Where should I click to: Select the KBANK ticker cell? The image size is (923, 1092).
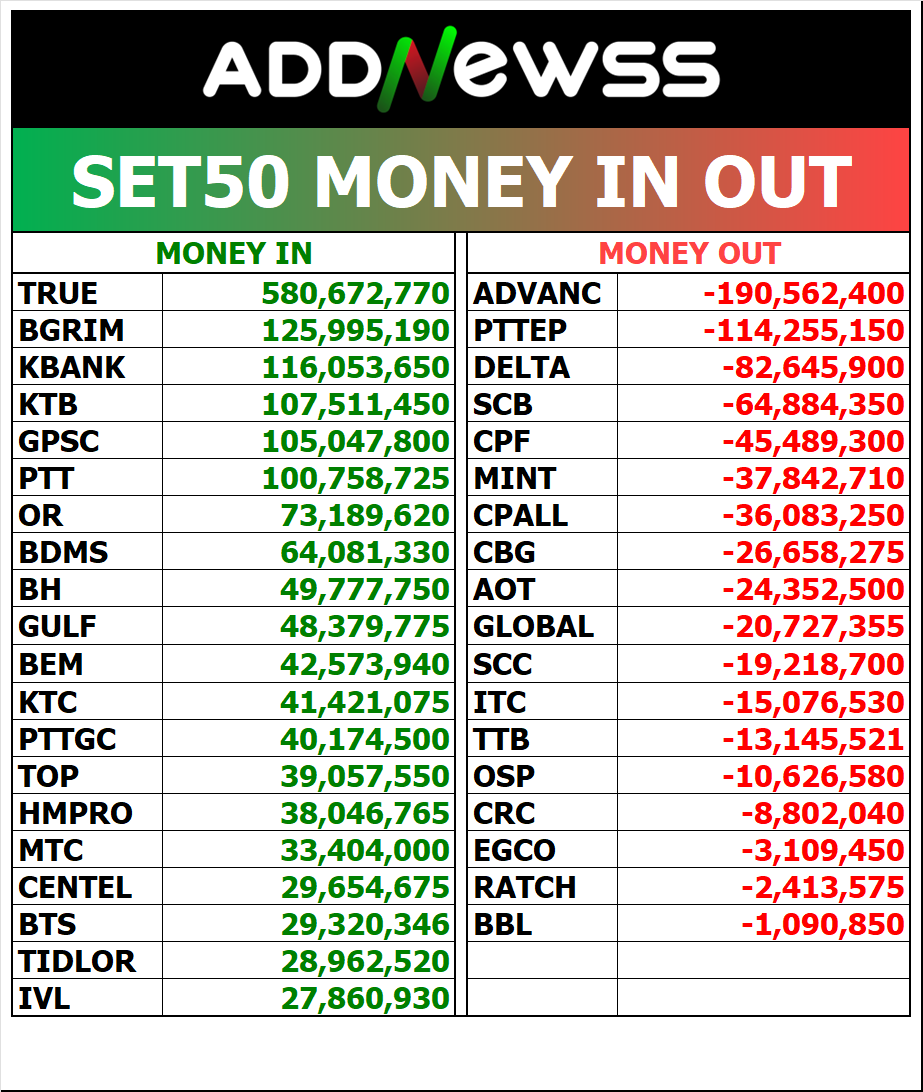(x=72, y=367)
